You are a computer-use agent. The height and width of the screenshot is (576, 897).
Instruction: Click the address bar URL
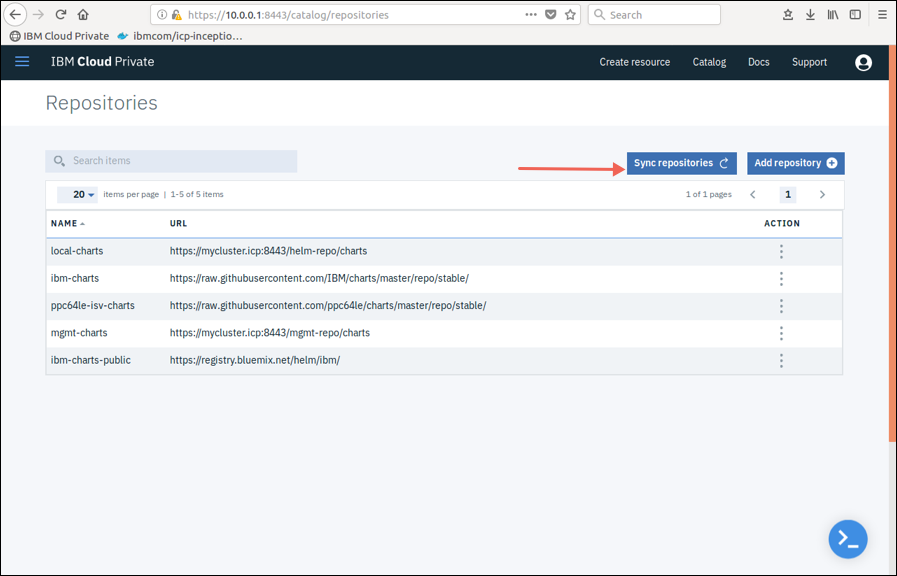click(288, 15)
